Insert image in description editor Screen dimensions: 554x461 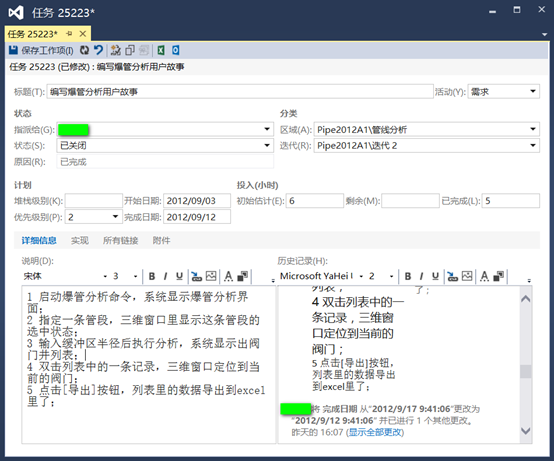pyautogui.click(x=211, y=276)
